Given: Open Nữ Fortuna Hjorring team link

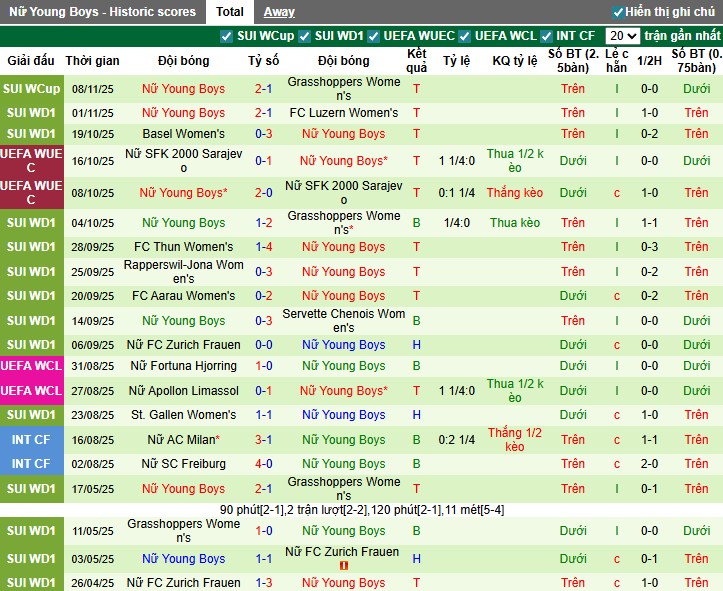Looking at the screenshot, I should click(x=184, y=366).
